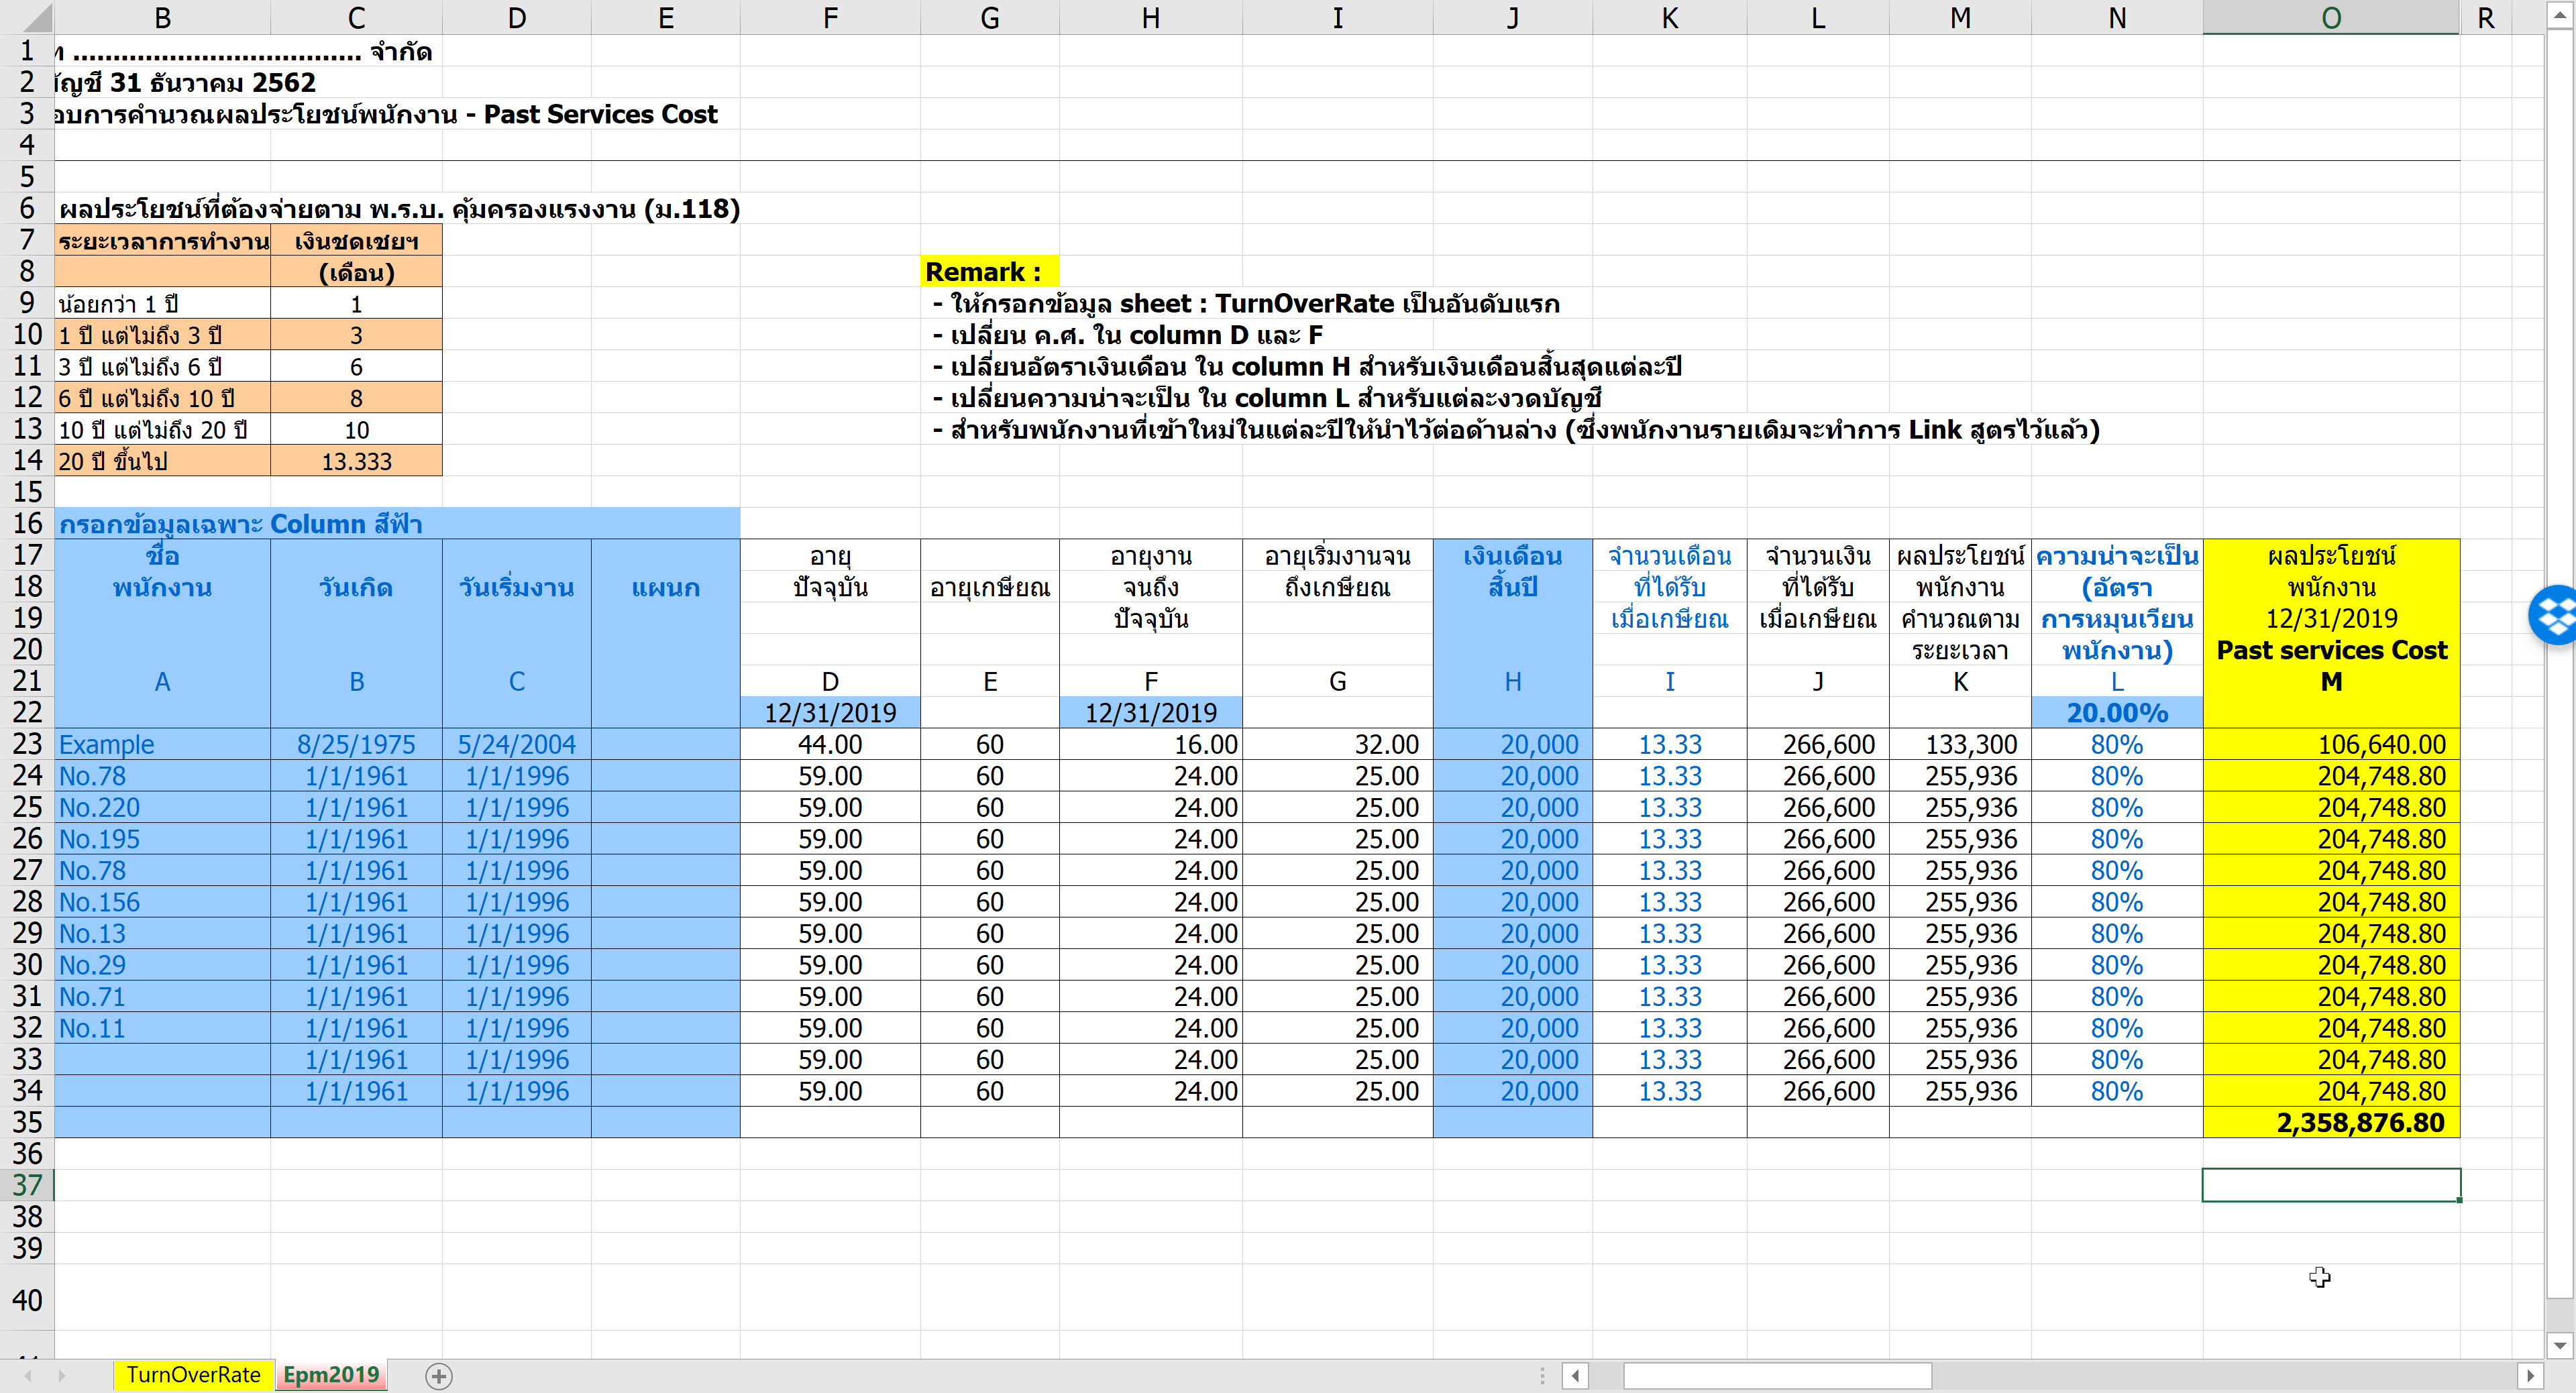Click total cell 2,358,876.80
Viewport: 2576px width, 1393px height.
pos(2331,1122)
